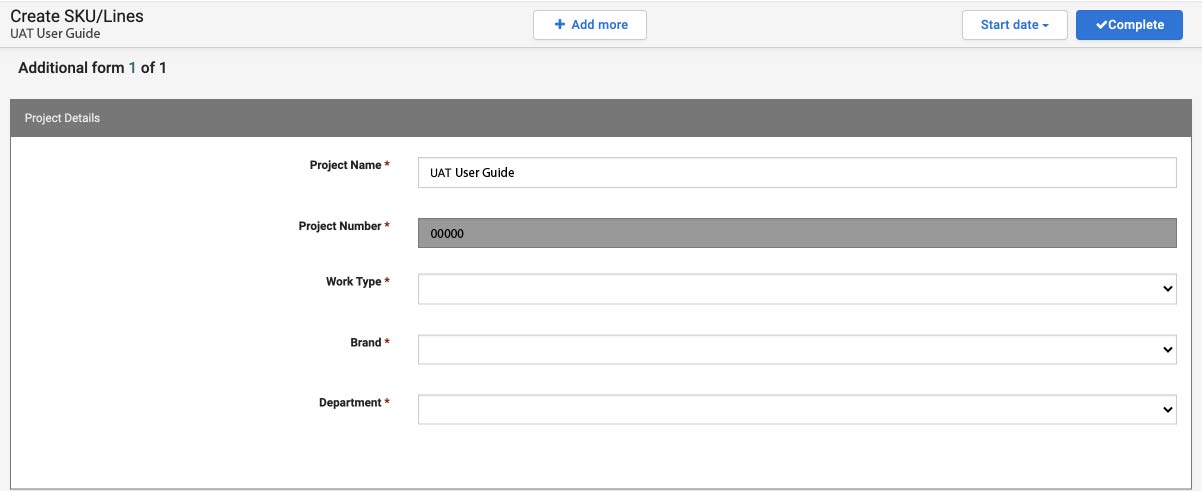Click the caret arrow beside Start date
The width and height of the screenshot is (1202, 491).
[x=1046, y=26]
